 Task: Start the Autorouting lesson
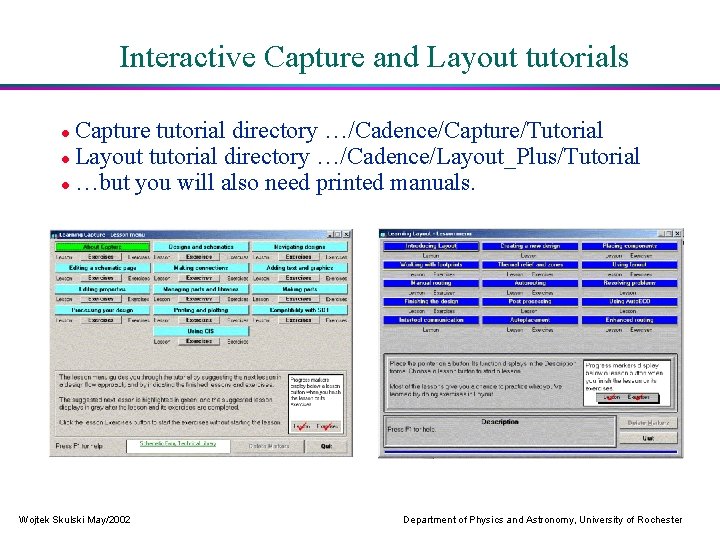click(530, 283)
